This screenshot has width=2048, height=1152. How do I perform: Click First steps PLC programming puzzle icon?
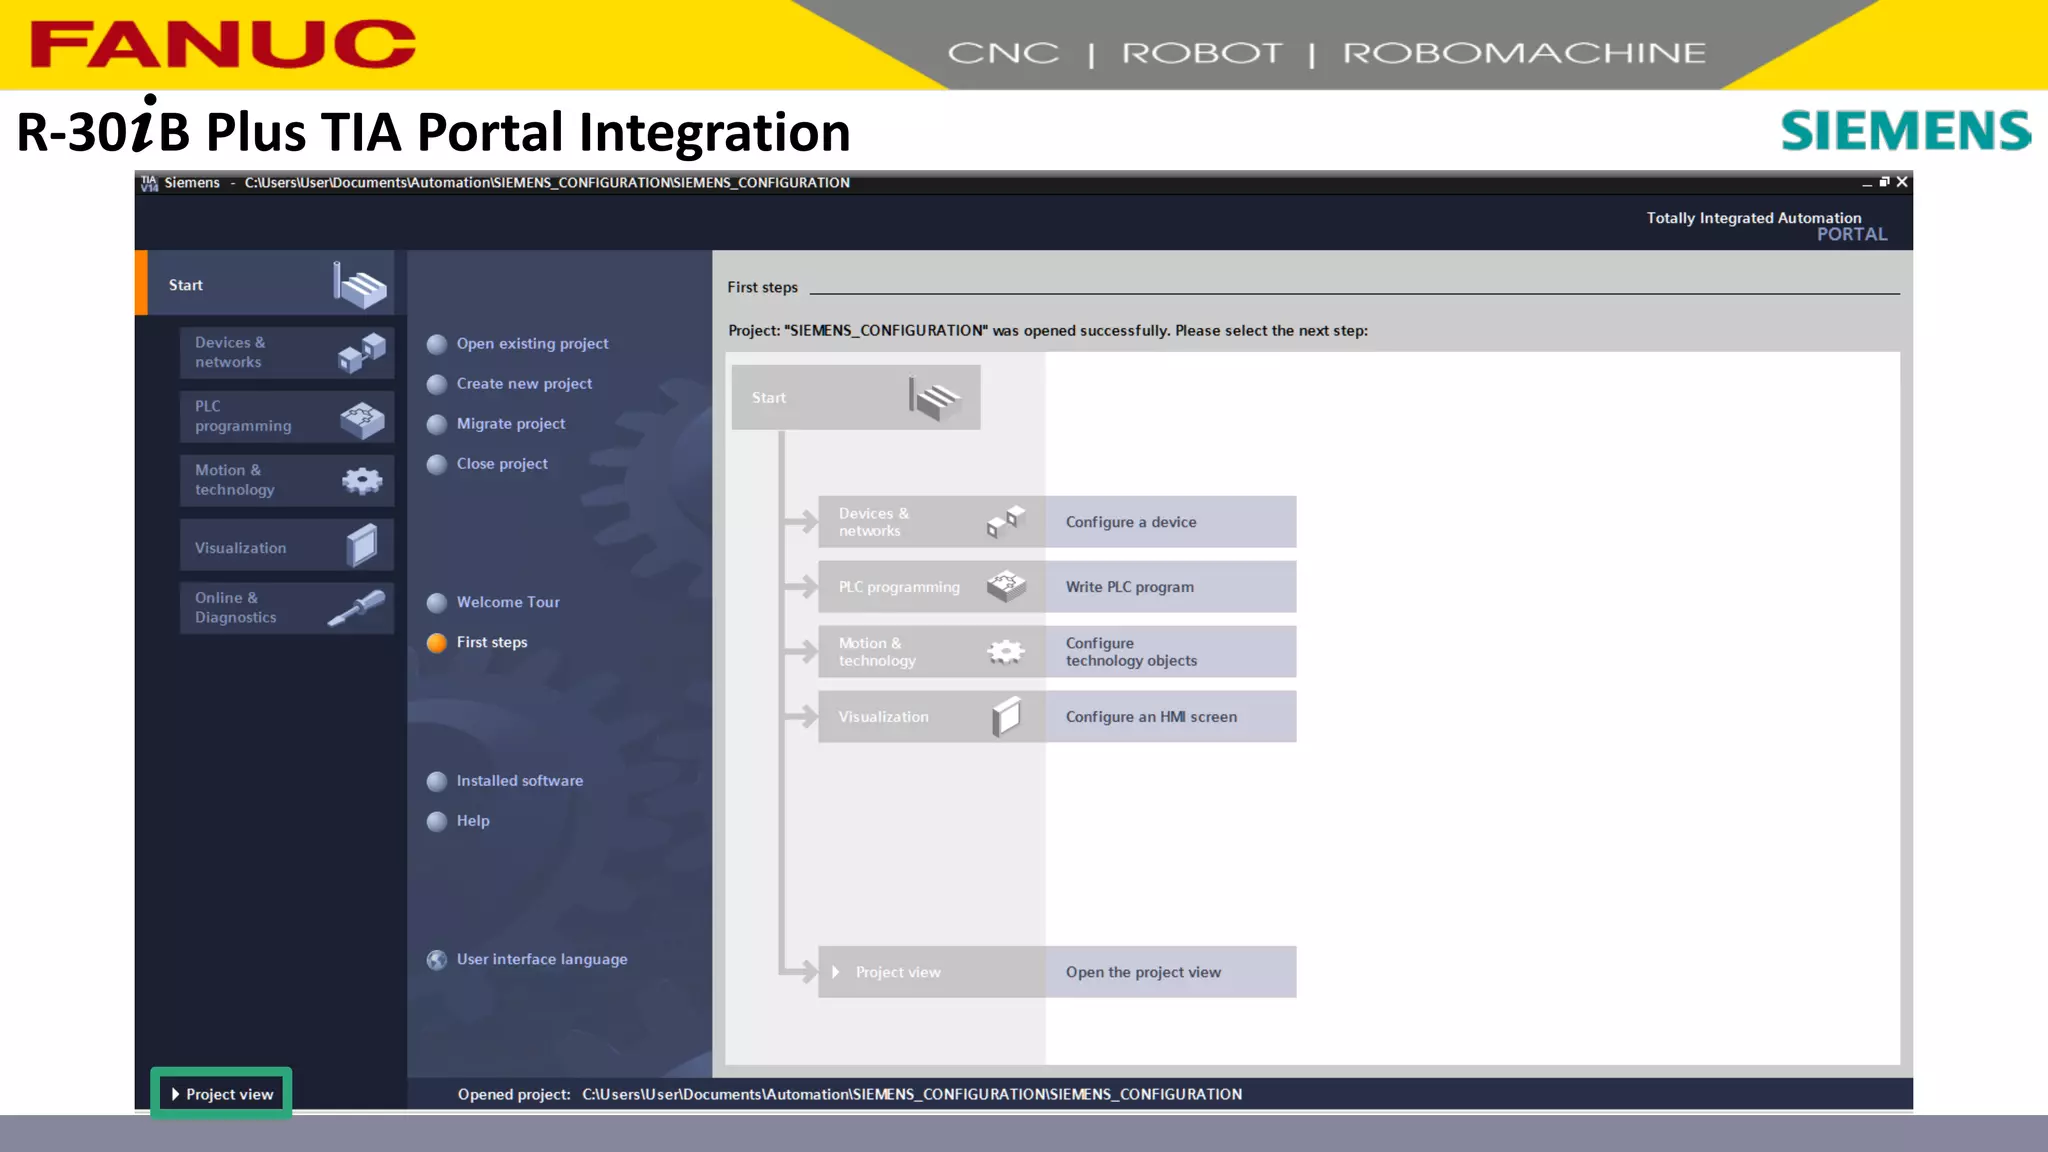(1006, 586)
